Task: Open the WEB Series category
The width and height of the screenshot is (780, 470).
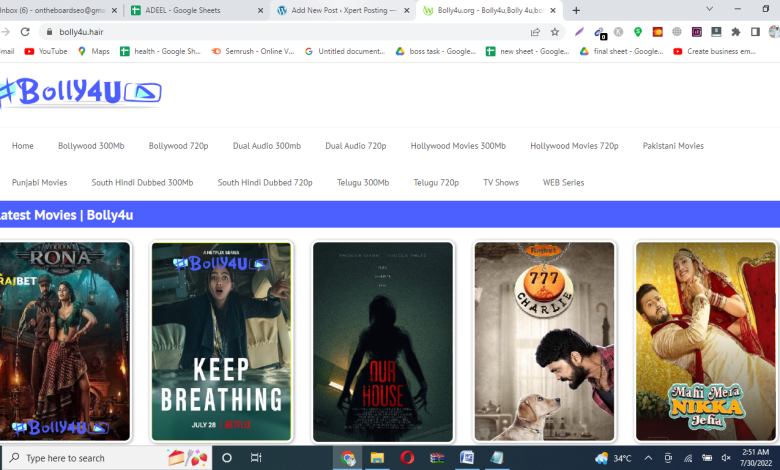Action: (x=564, y=183)
